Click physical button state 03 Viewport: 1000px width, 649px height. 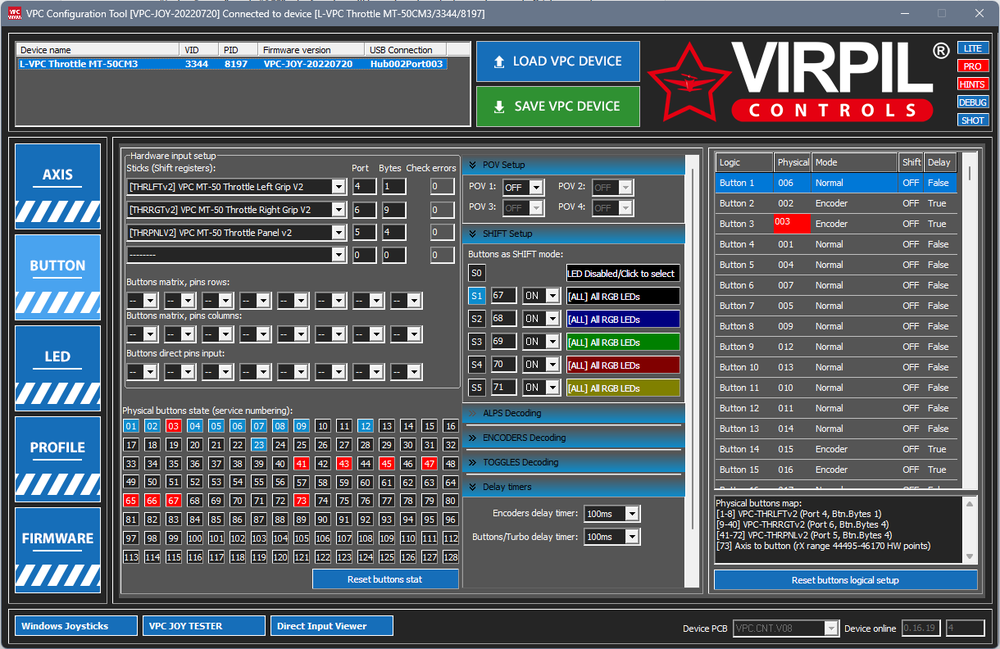click(173, 427)
